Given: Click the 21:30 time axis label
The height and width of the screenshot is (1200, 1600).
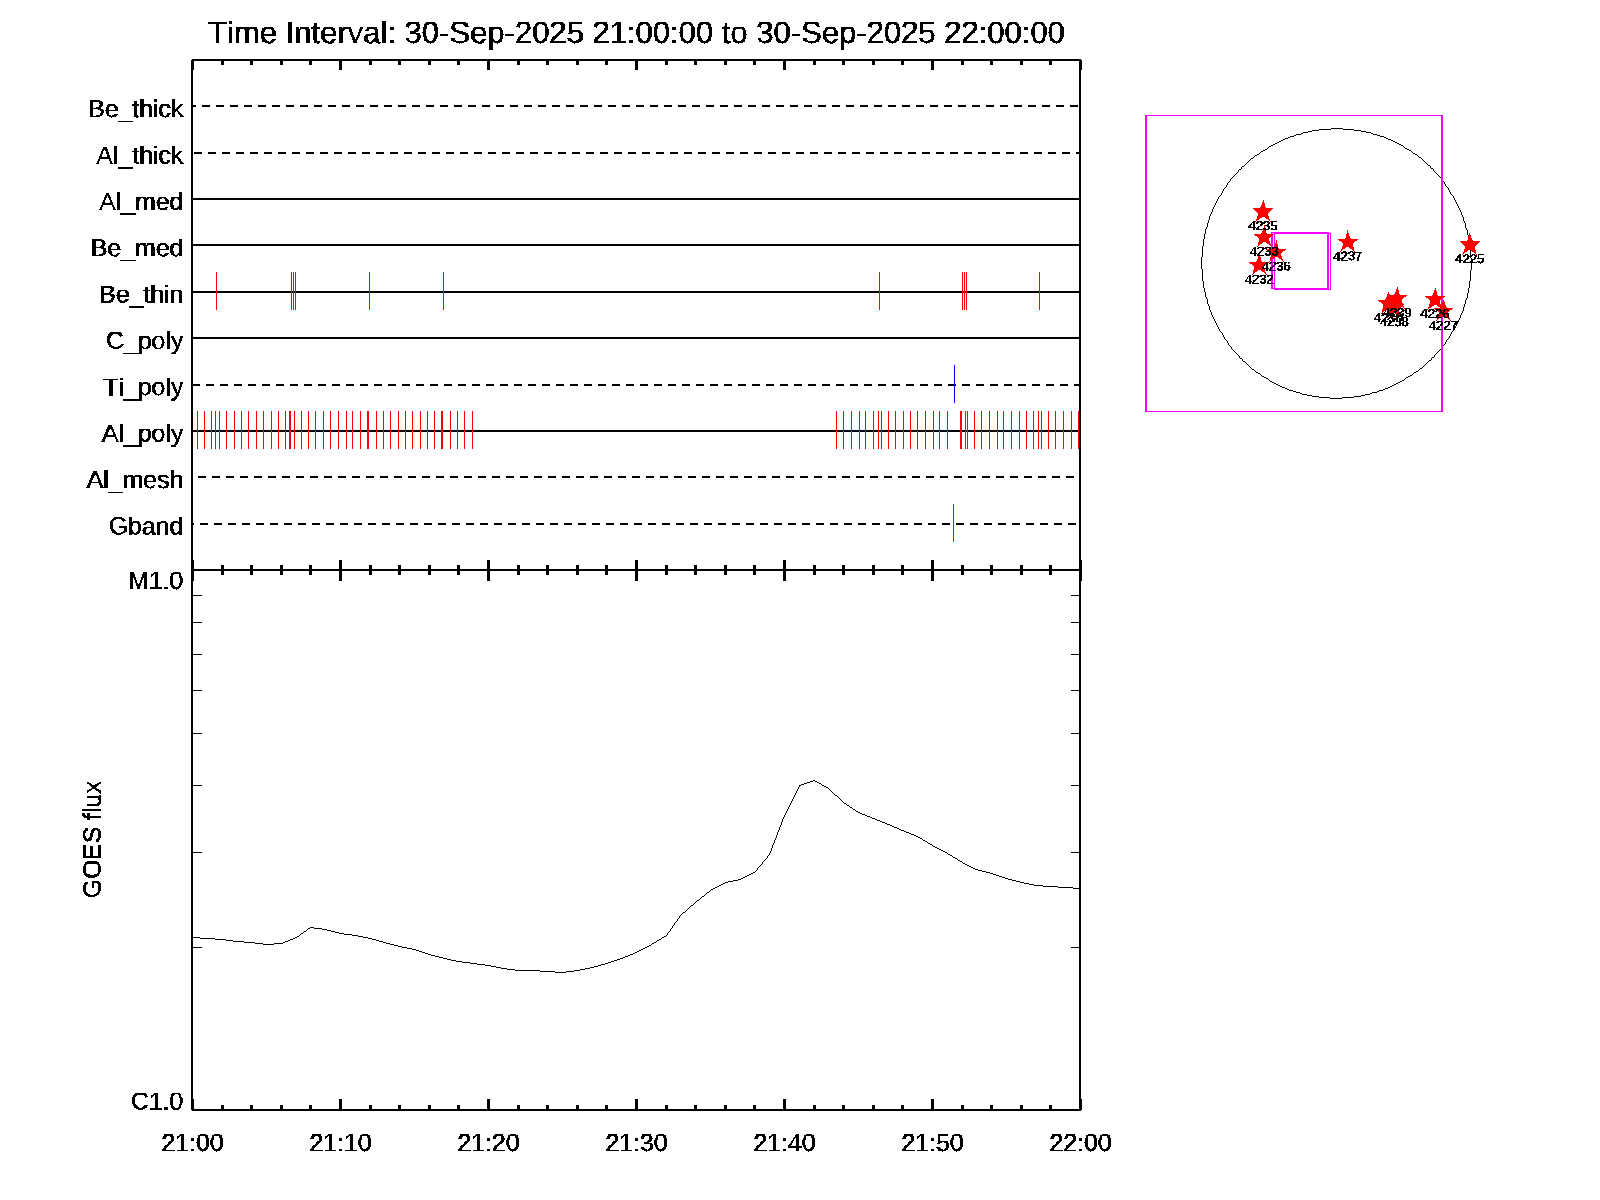Looking at the screenshot, I should click(x=636, y=1143).
